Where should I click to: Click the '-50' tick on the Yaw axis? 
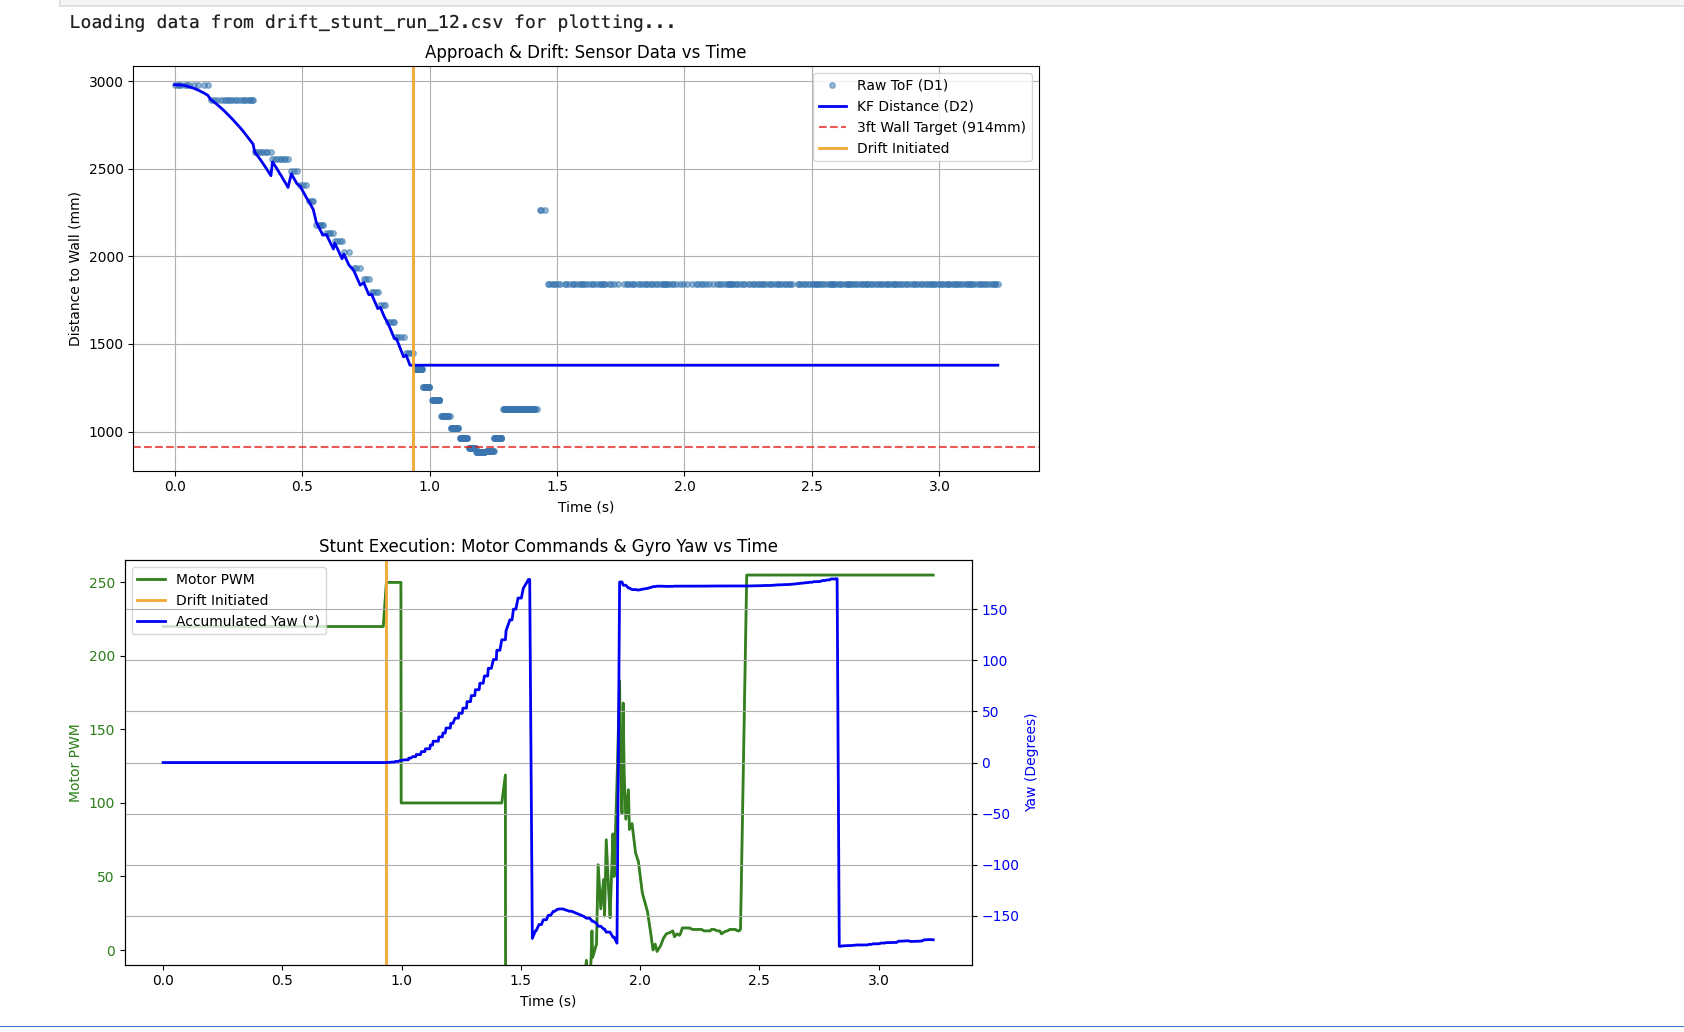[x=996, y=814]
